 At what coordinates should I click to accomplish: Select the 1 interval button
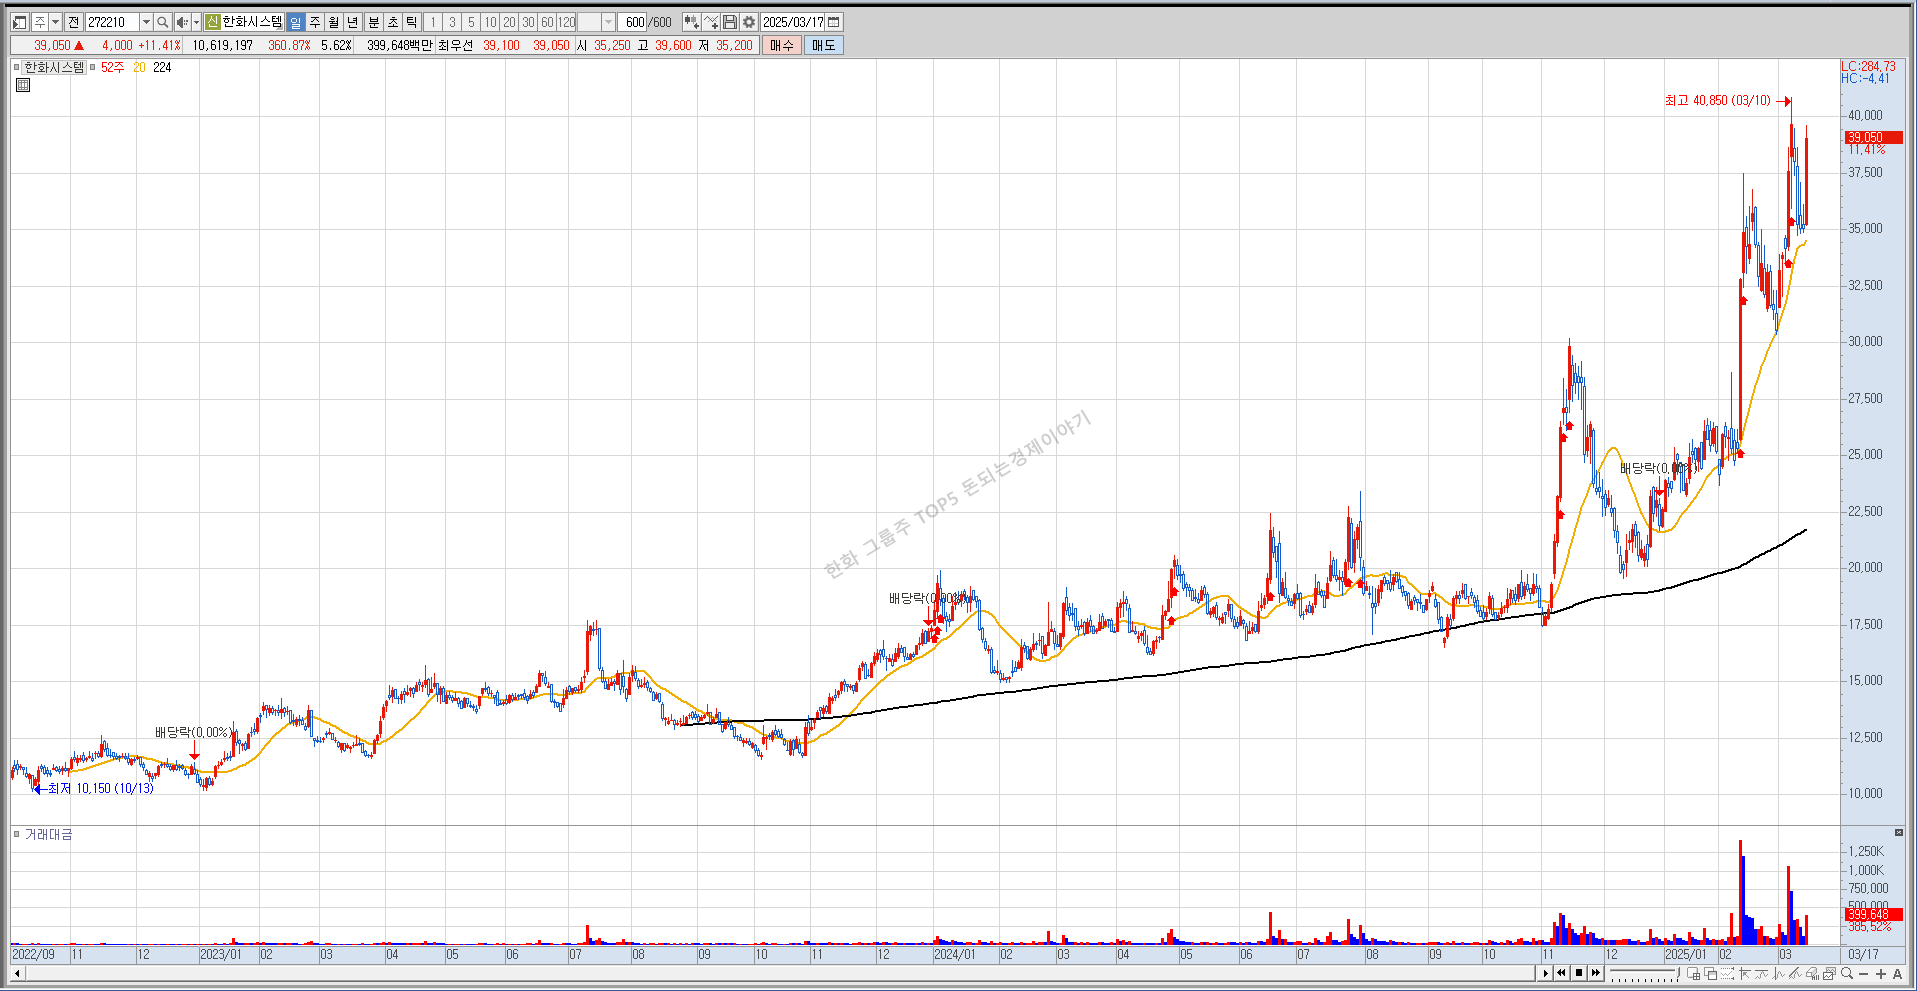432,22
